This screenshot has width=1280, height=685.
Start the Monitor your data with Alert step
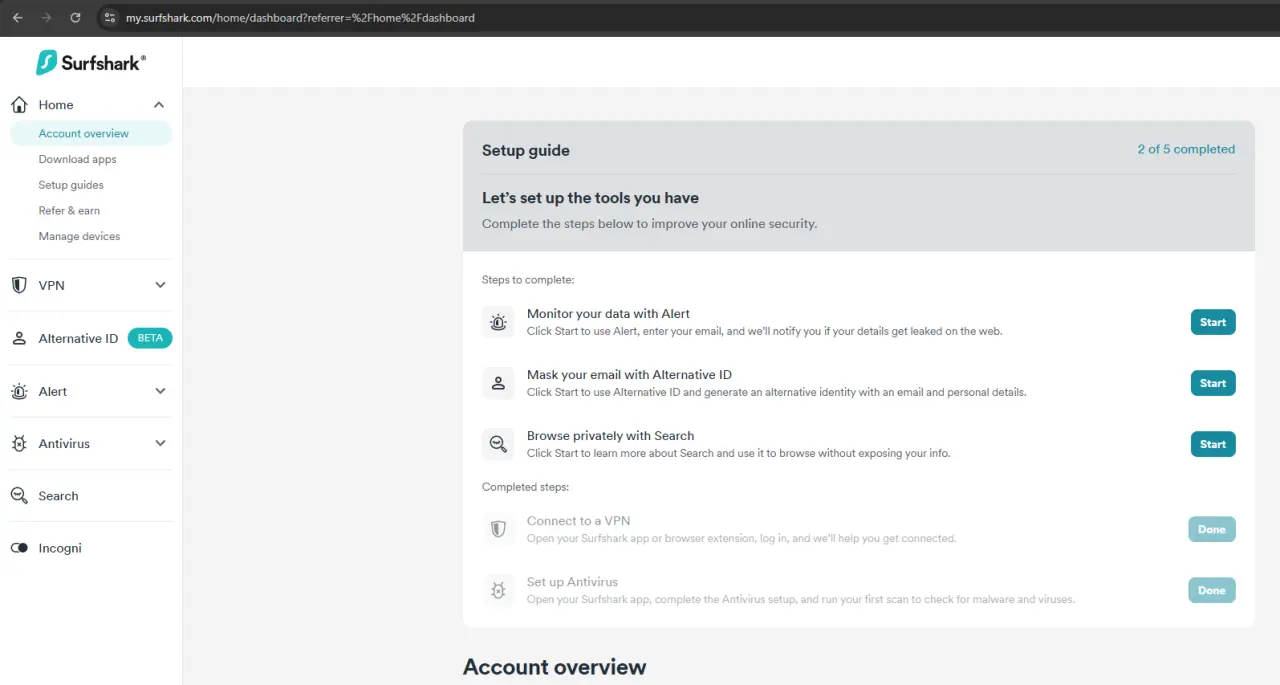pyautogui.click(x=1213, y=322)
